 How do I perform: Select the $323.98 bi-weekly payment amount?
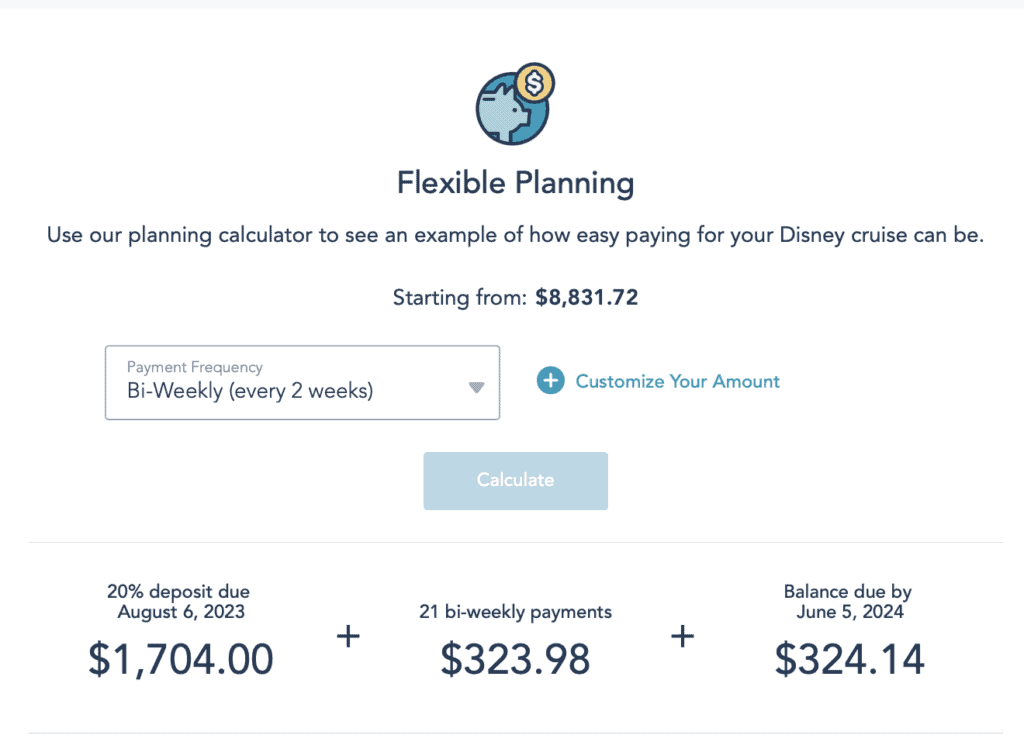coord(515,659)
